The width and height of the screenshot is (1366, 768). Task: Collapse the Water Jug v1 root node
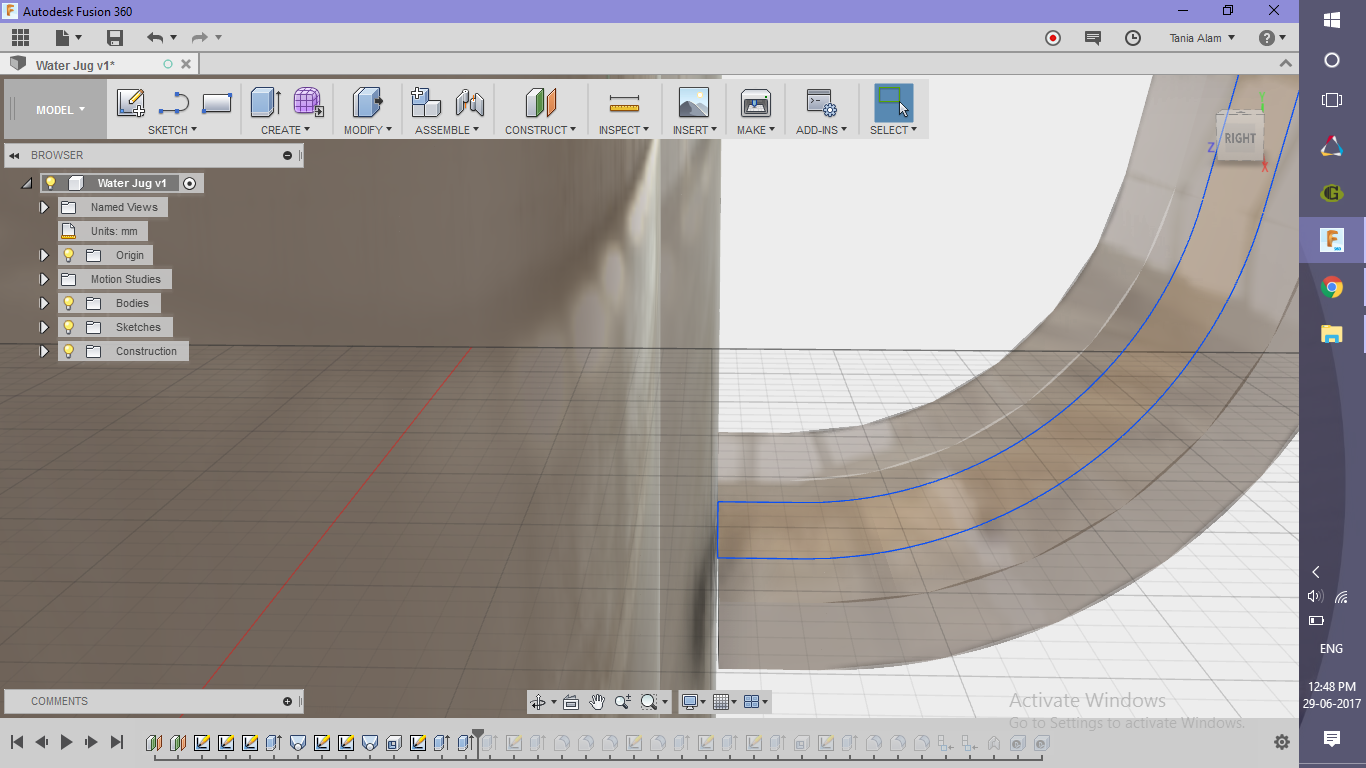click(x=27, y=184)
